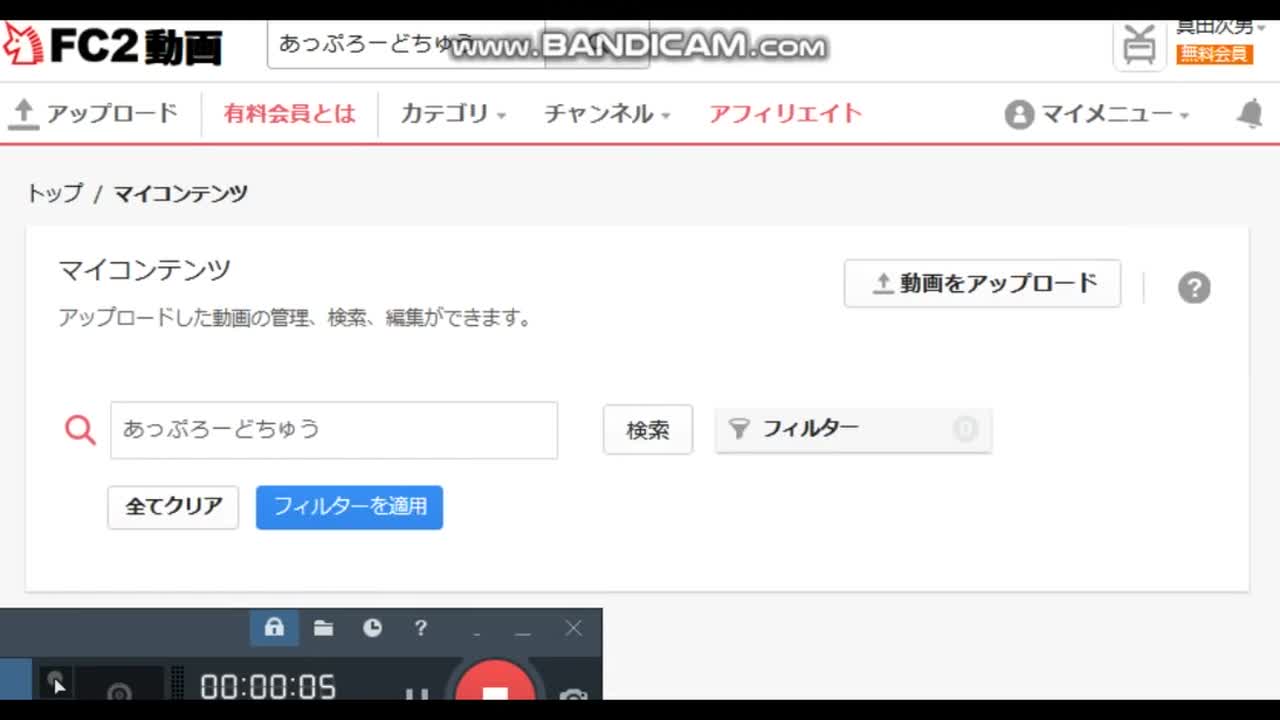This screenshot has width=1280, height=720.
Task: Open the Bandicam folder icon
Action: coord(323,628)
